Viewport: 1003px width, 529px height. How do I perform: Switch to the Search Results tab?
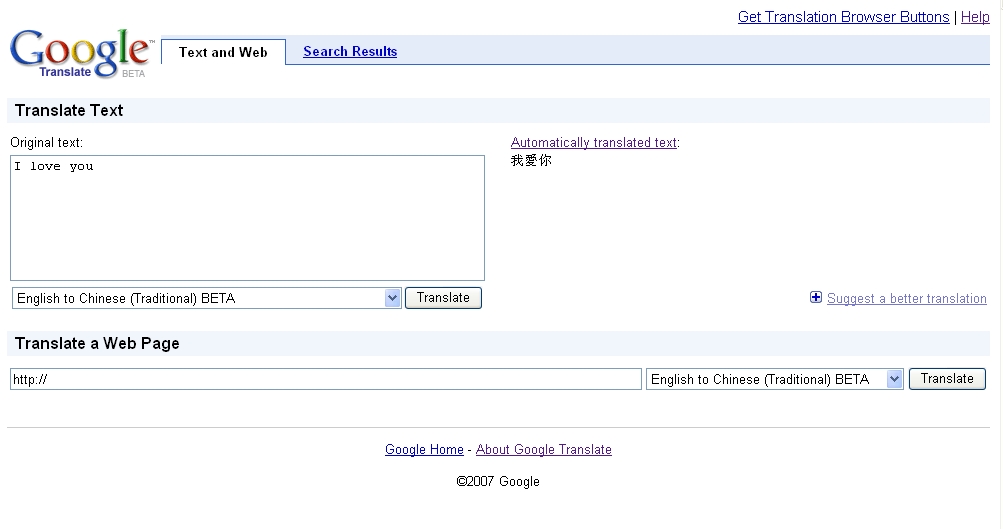coord(350,51)
